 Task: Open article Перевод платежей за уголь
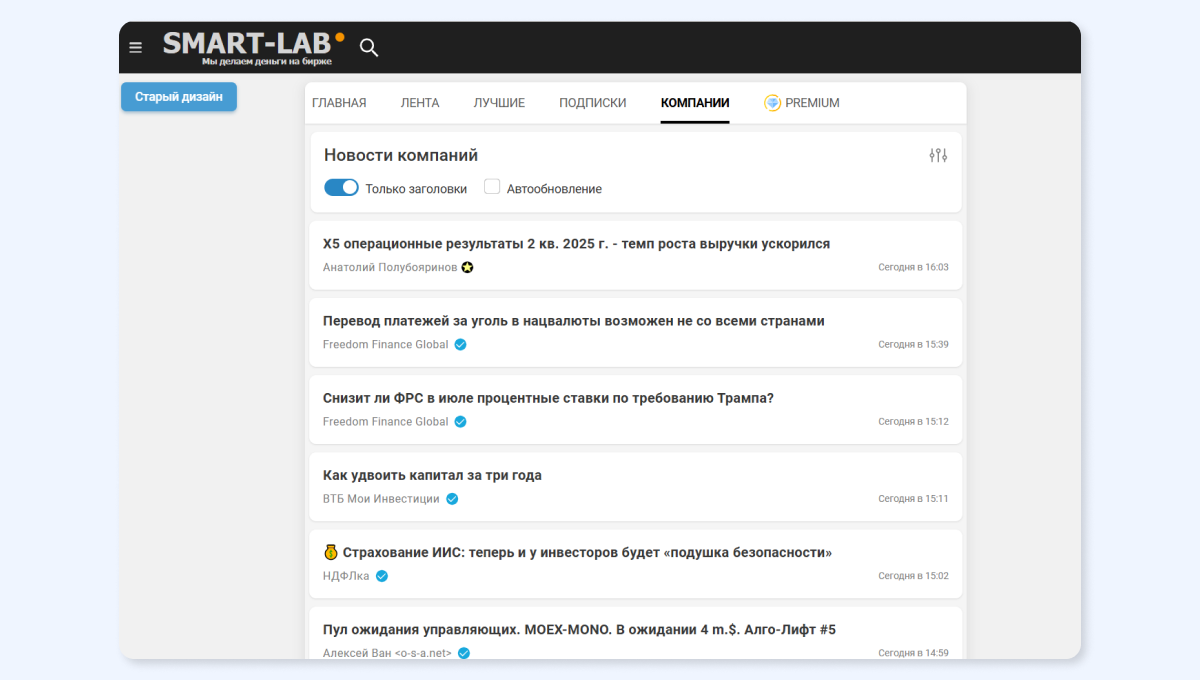(x=574, y=321)
